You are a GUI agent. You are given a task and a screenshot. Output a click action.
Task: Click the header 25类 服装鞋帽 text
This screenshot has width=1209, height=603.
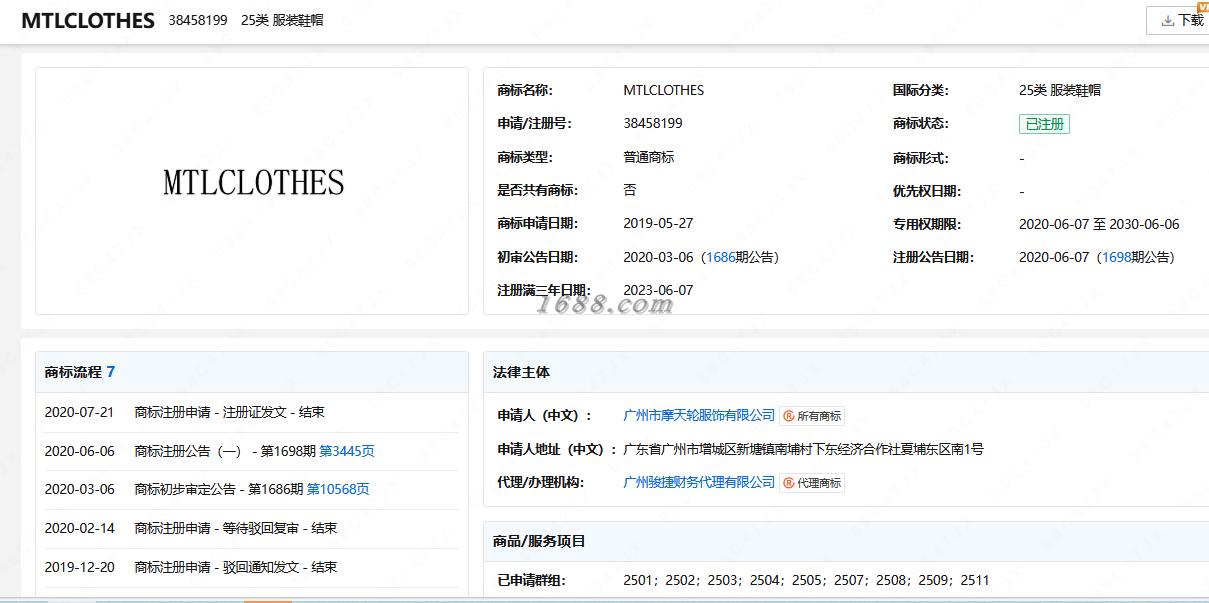click(x=282, y=20)
